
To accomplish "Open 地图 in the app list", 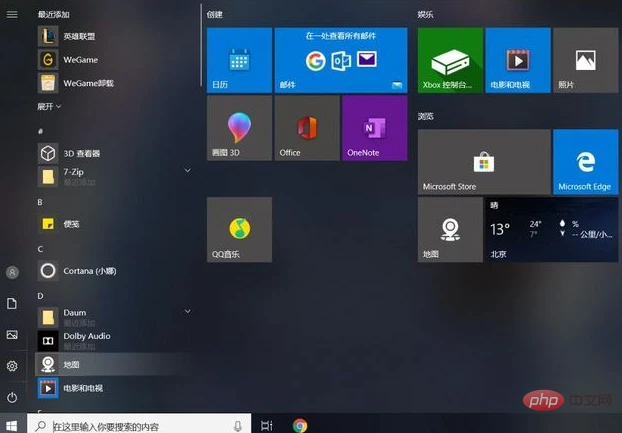I will point(115,364).
